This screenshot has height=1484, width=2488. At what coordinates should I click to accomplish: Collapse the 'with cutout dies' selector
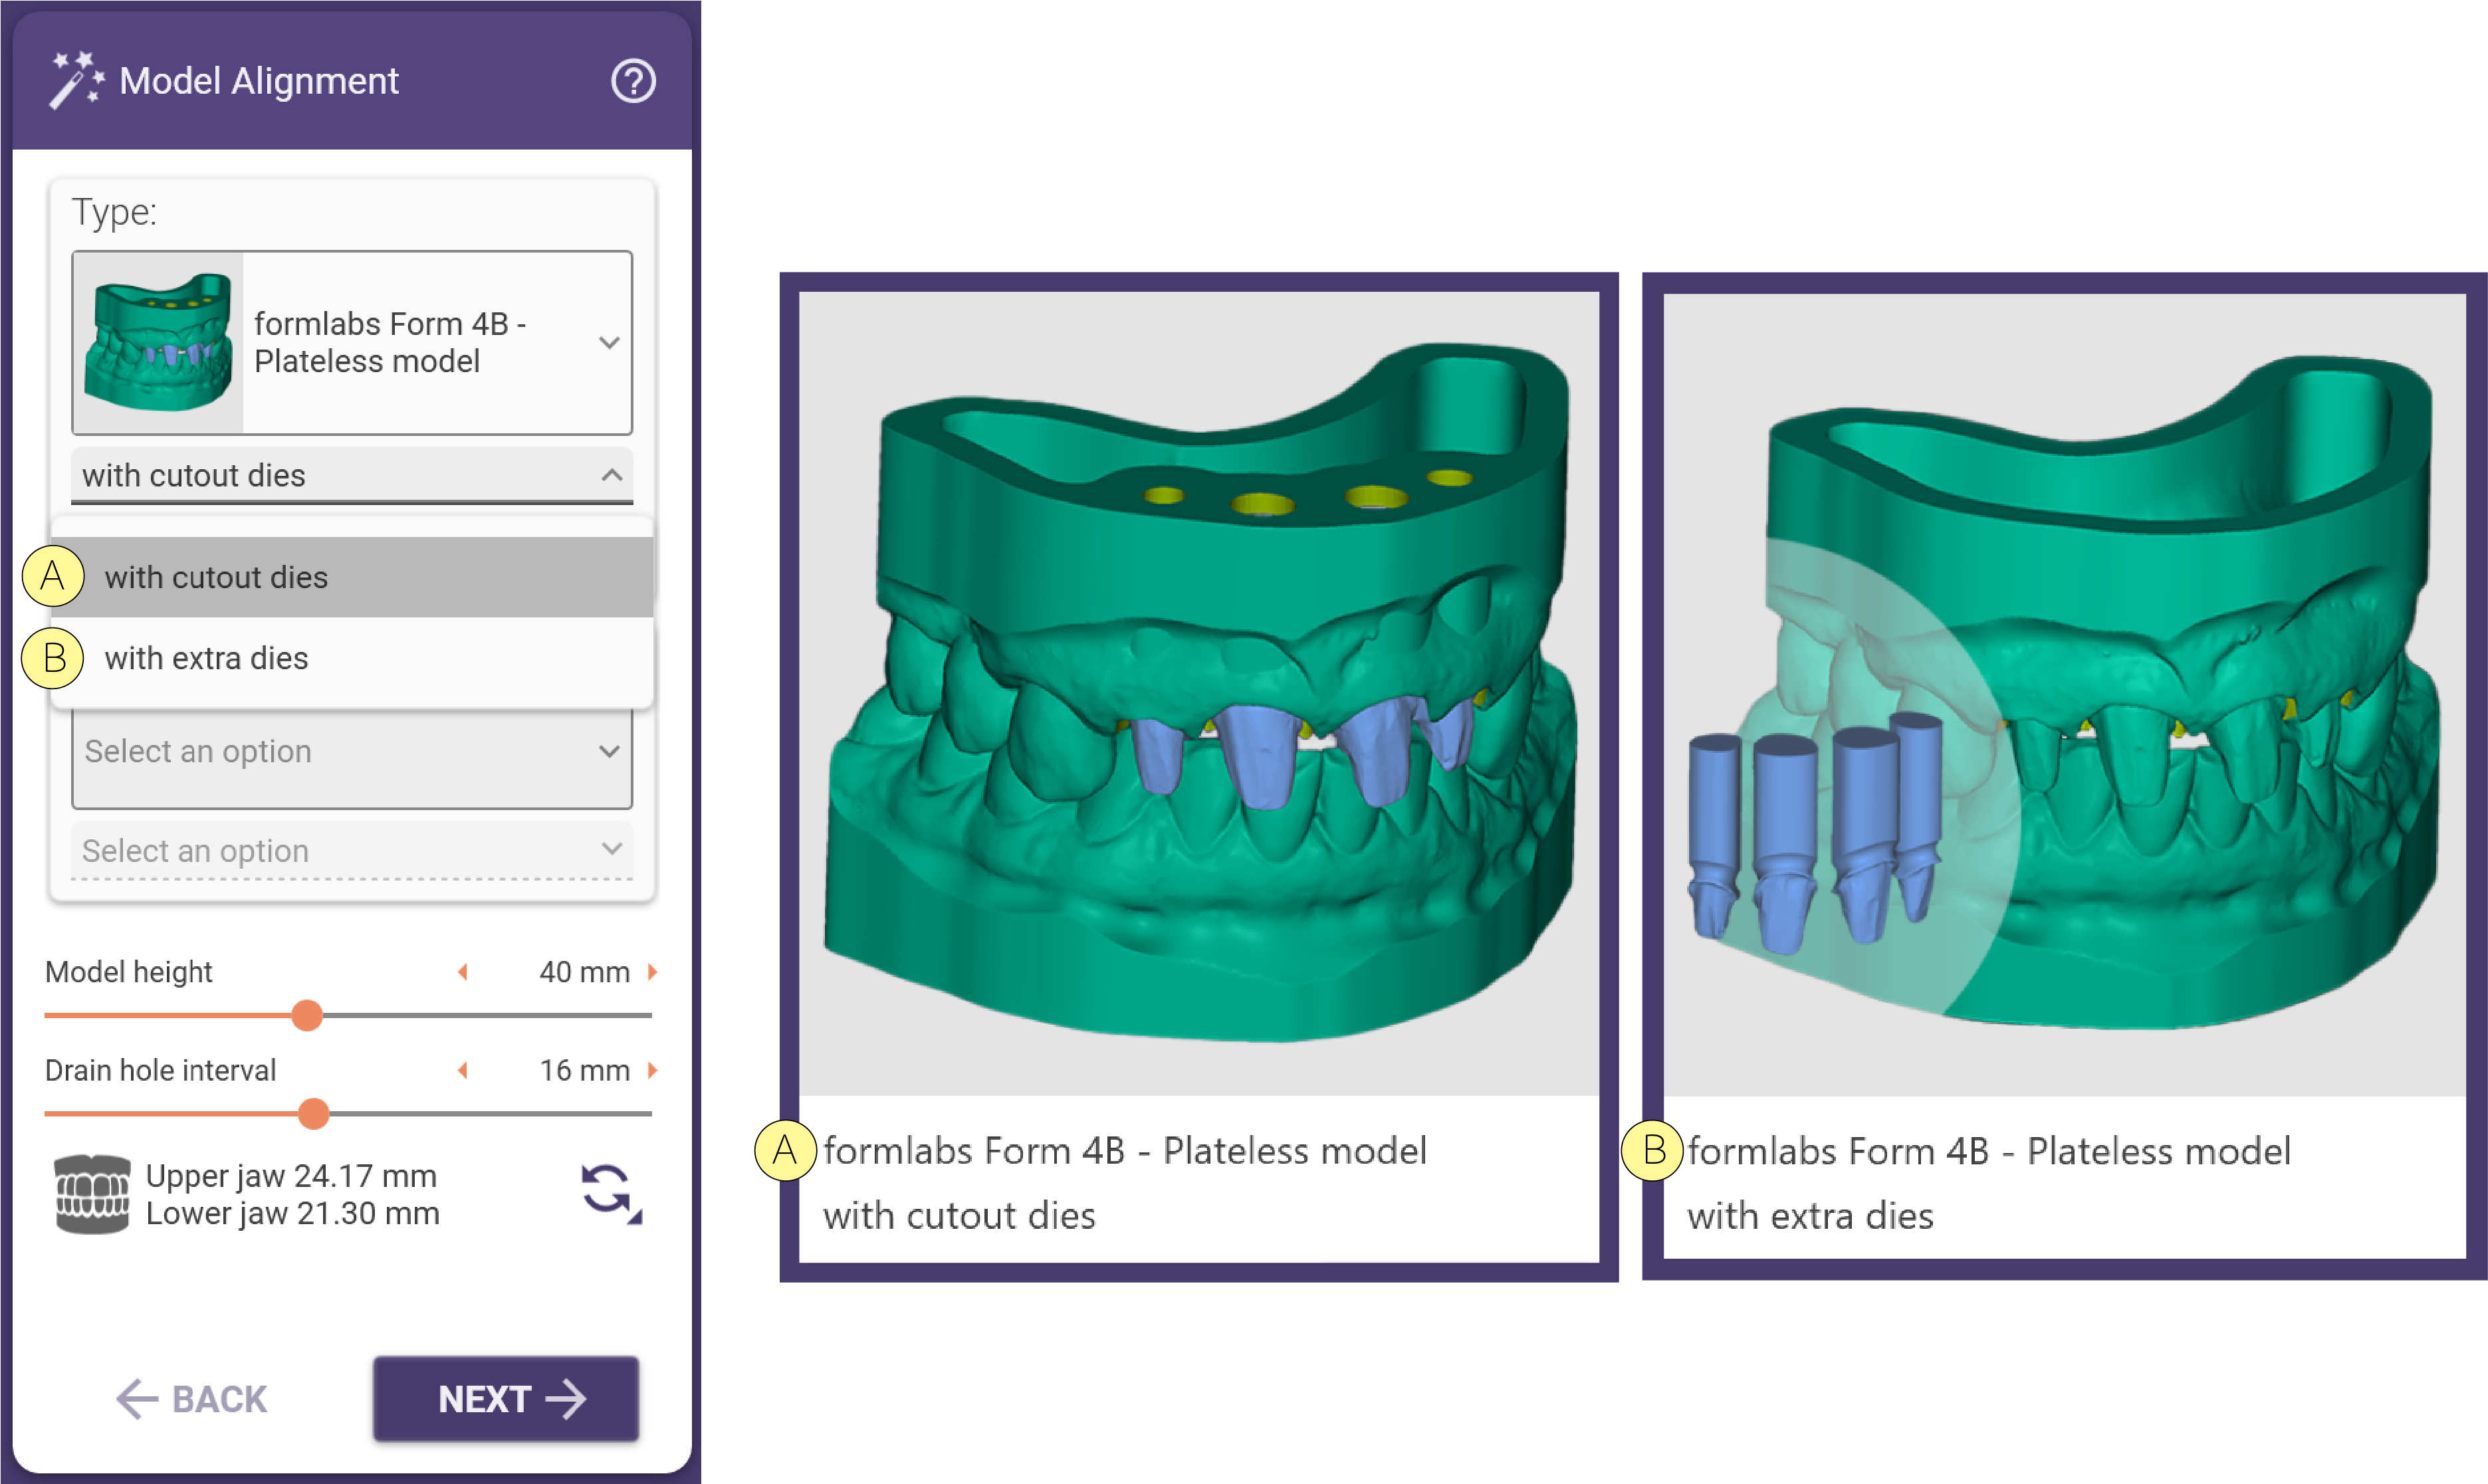click(x=352, y=475)
